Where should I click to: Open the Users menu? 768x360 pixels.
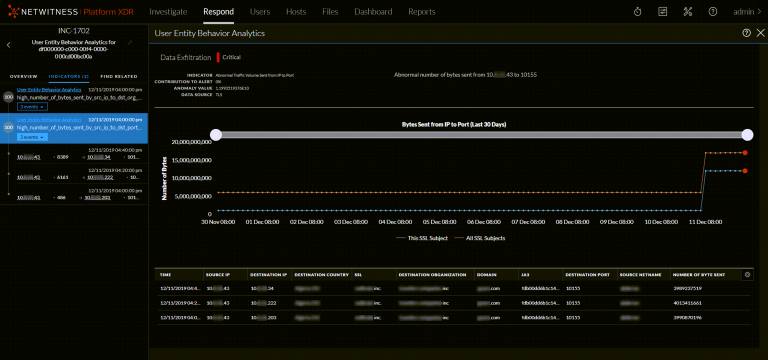[x=260, y=12]
